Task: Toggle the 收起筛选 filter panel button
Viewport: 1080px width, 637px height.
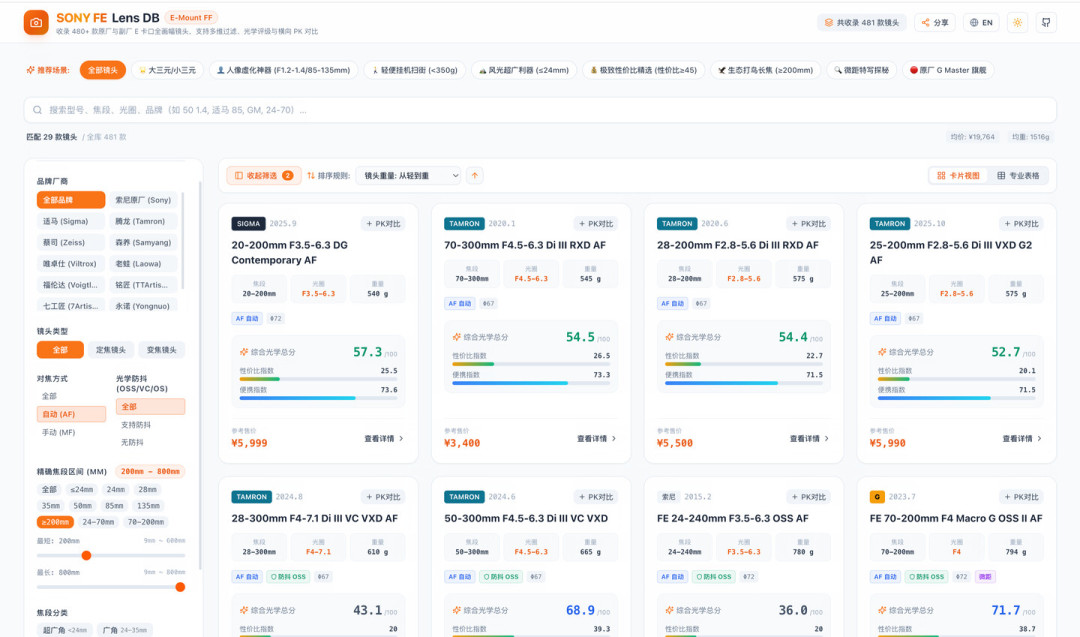Action: [x=264, y=176]
